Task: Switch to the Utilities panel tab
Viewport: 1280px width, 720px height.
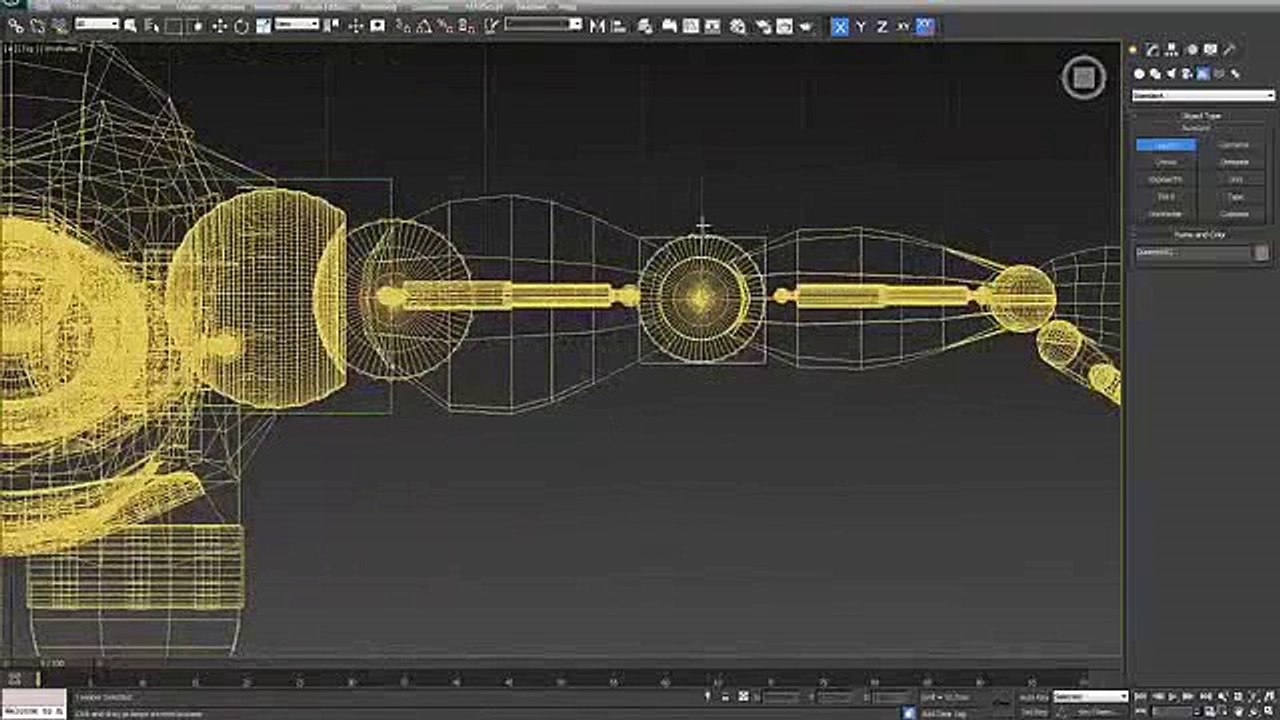Action: 1229,49
